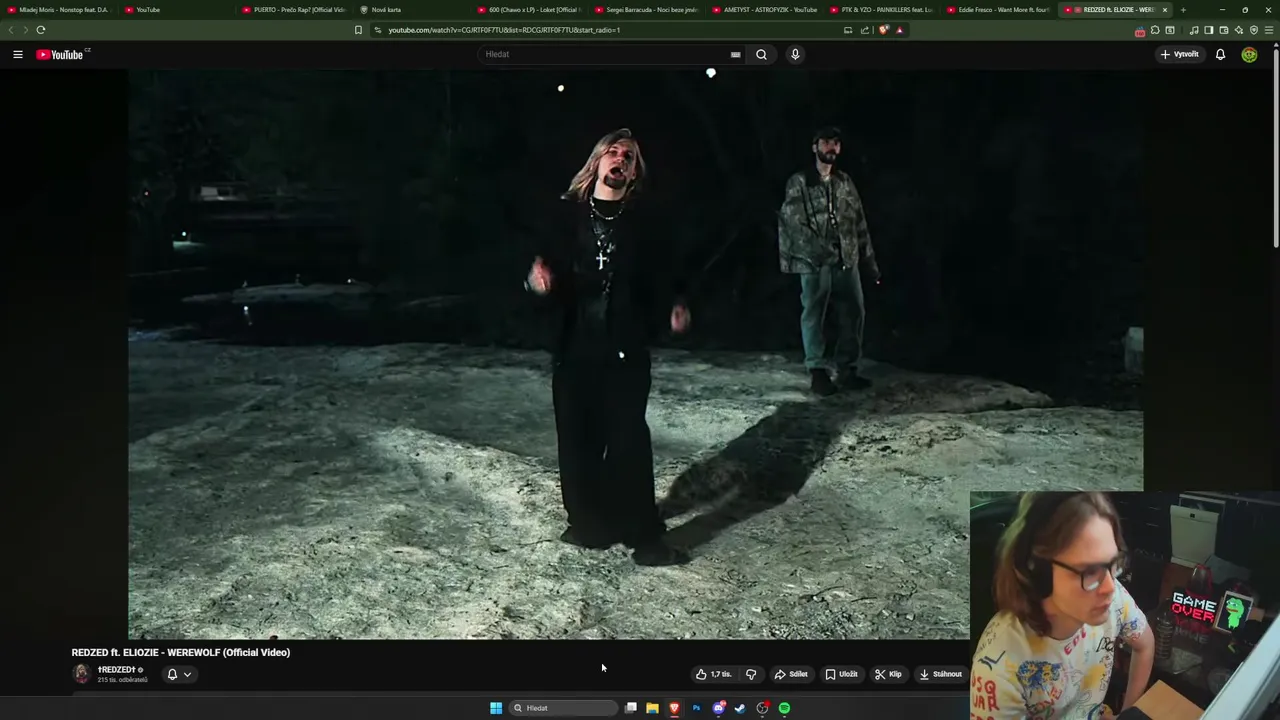Reload the page with browser refresh icon

[x=41, y=30]
